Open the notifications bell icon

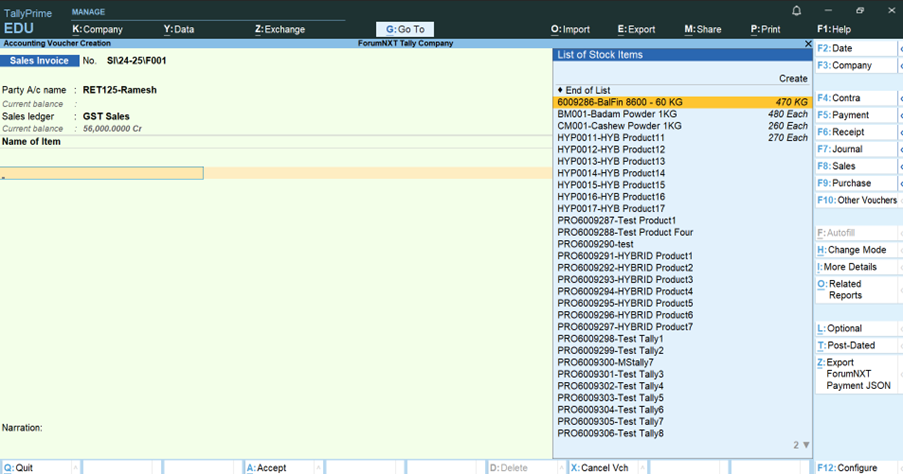coord(796,10)
